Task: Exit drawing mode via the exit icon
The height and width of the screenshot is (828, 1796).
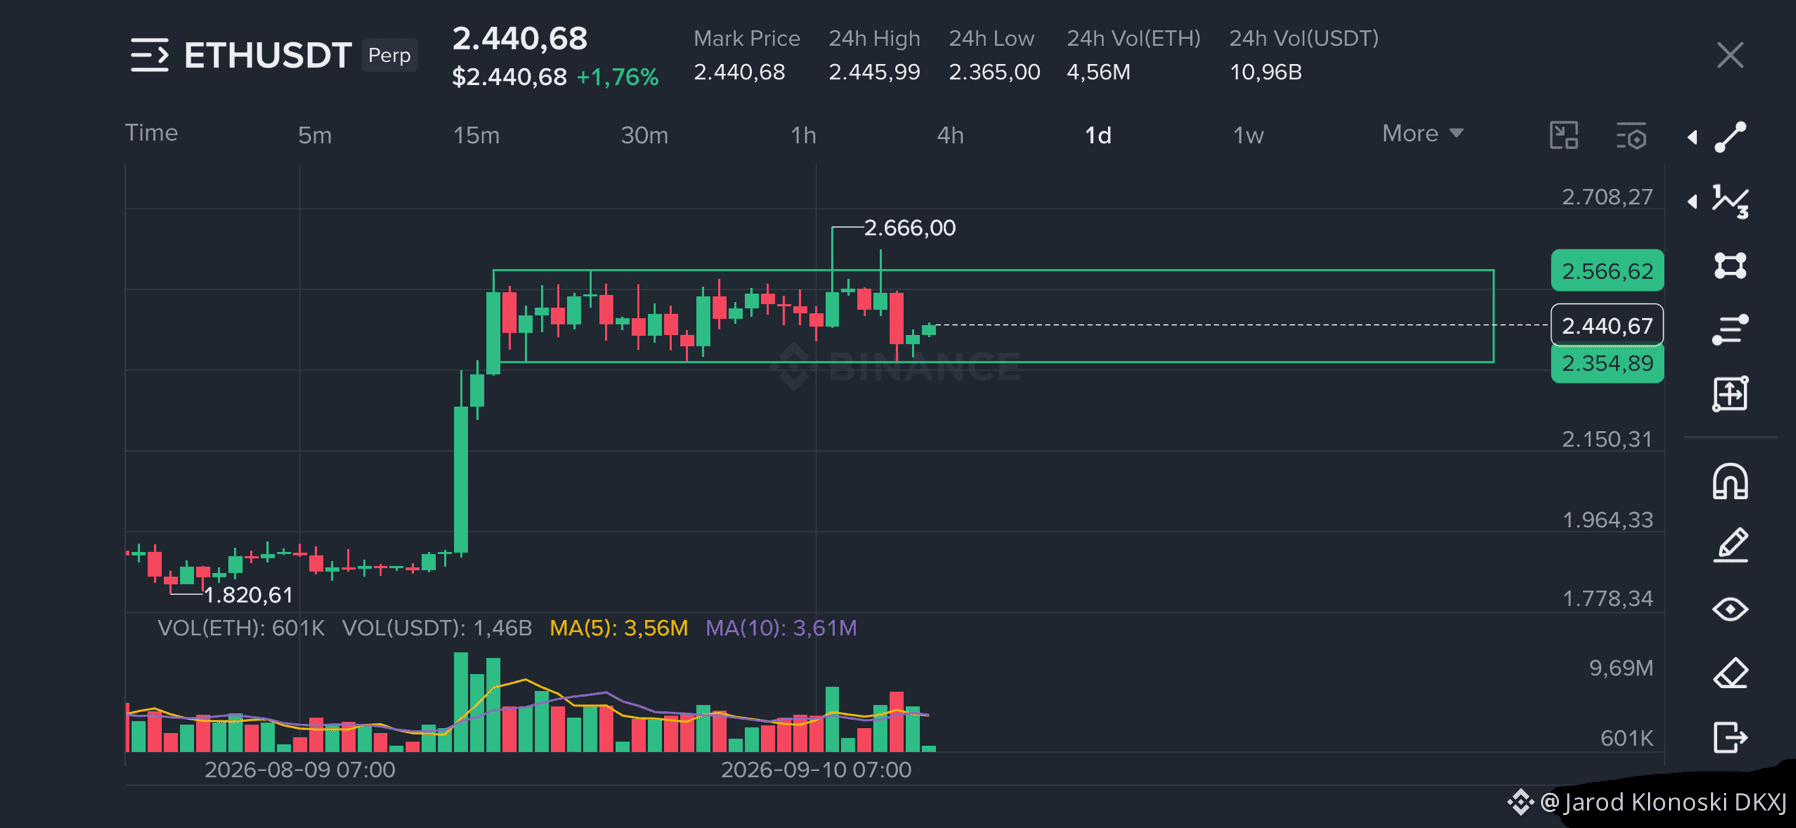Action: click(1730, 738)
